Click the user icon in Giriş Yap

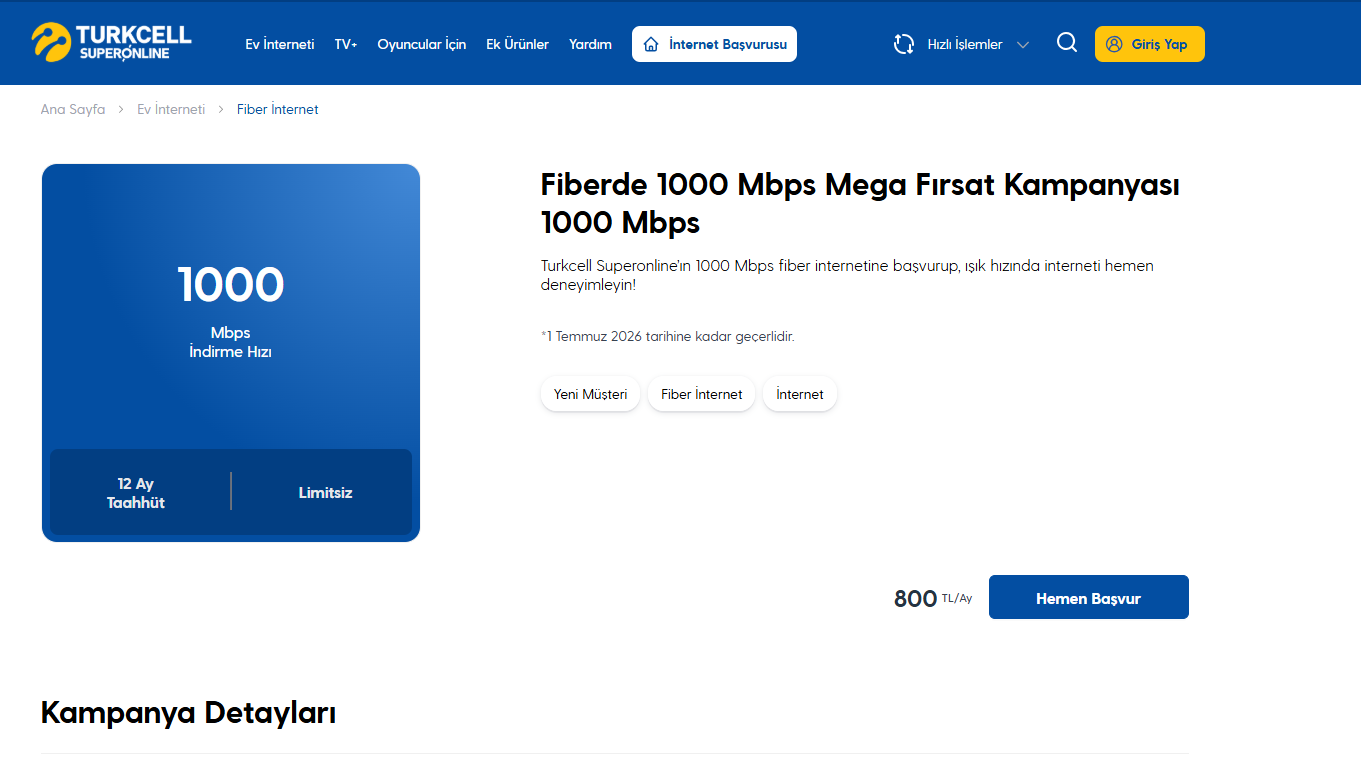click(x=1114, y=44)
